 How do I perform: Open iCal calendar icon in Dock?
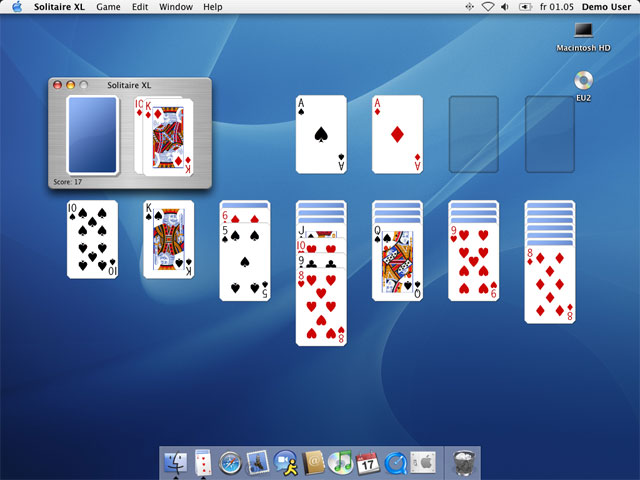point(368,463)
